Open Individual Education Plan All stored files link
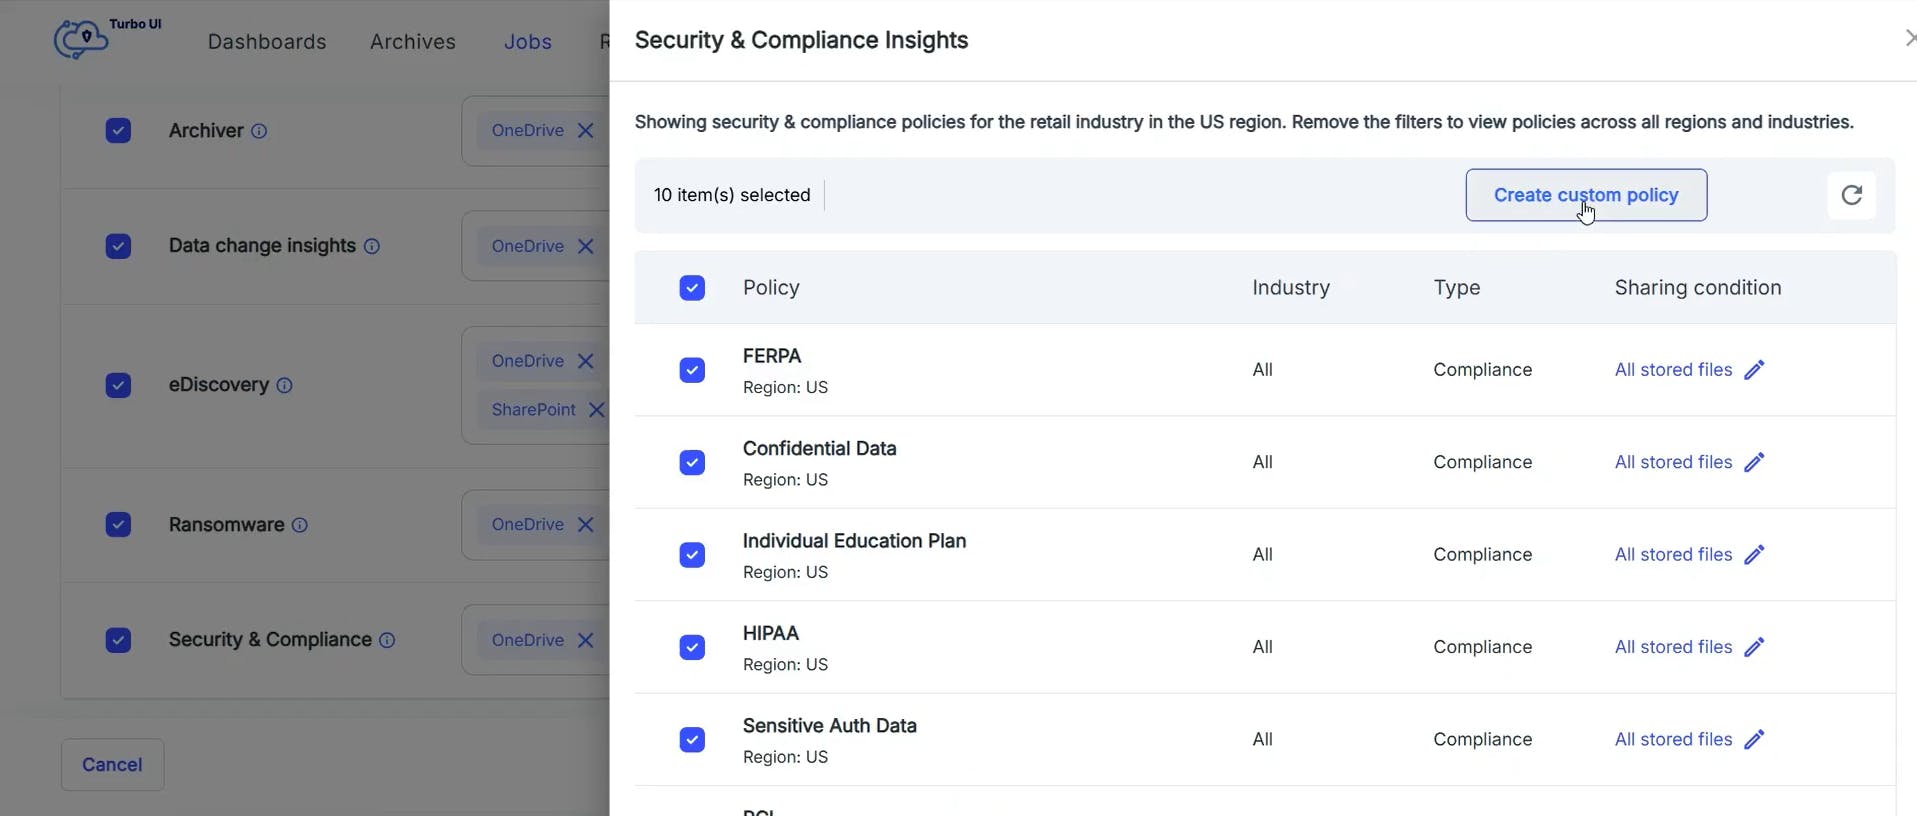Screen dimensions: 1917x816 click(x=1673, y=555)
